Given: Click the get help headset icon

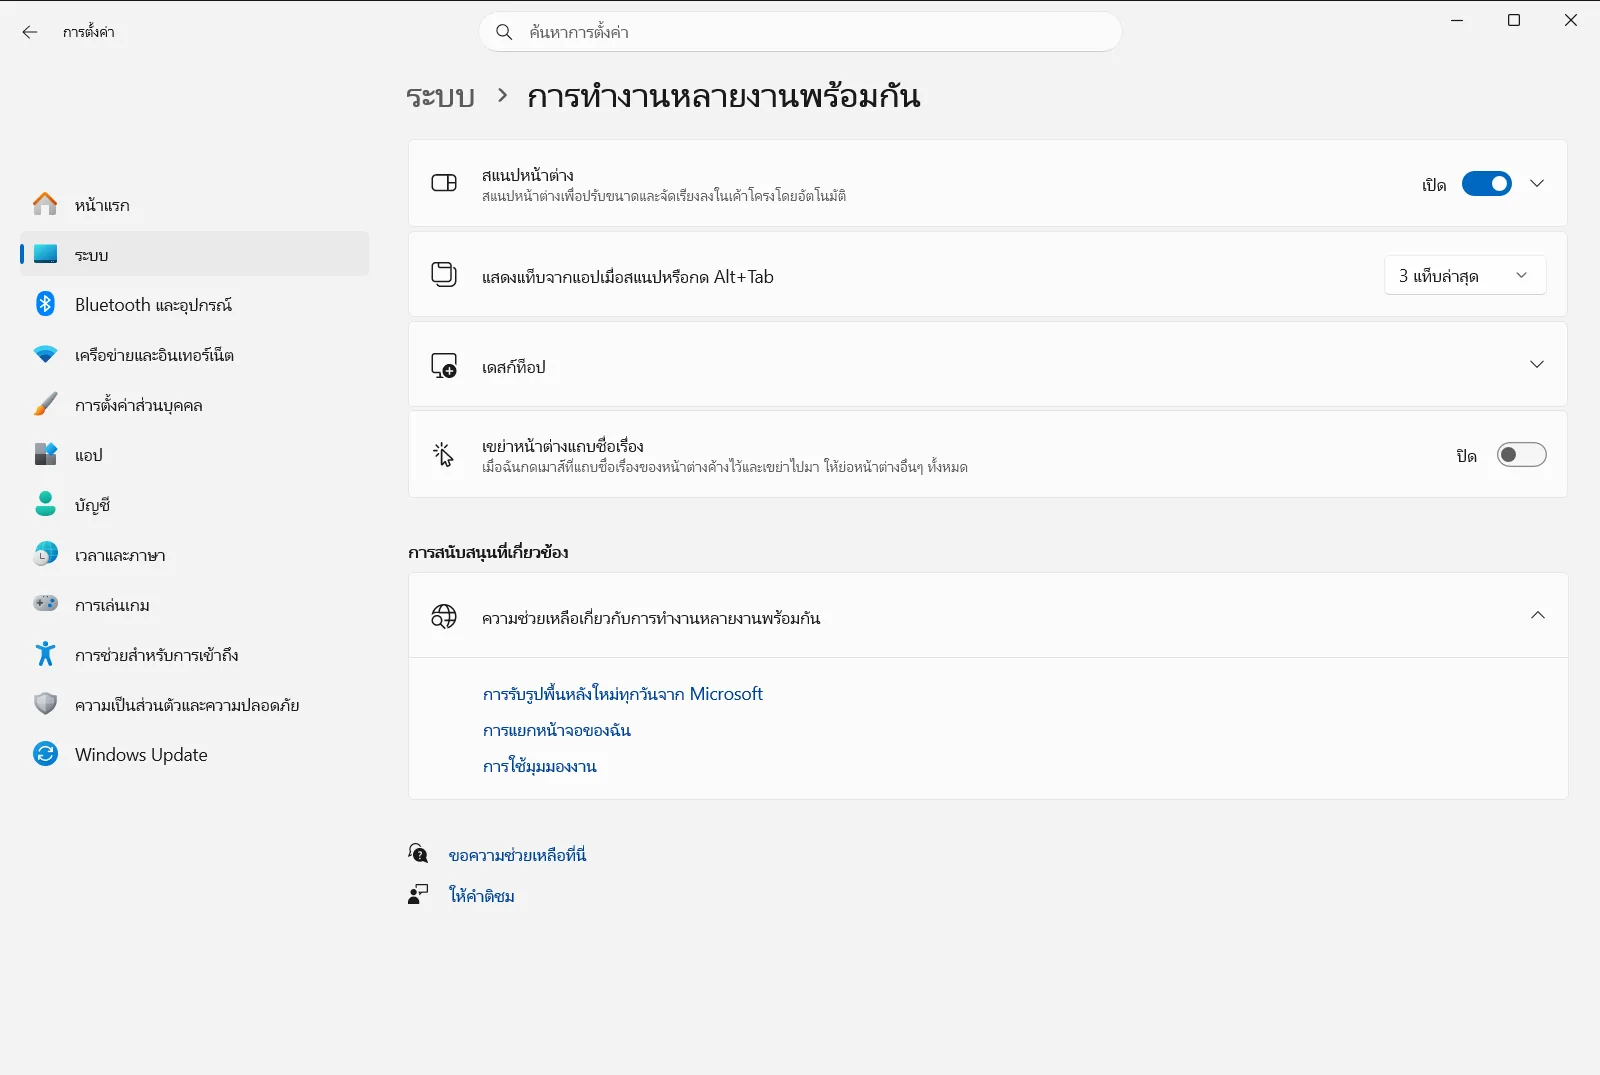Looking at the screenshot, I should 418,853.
